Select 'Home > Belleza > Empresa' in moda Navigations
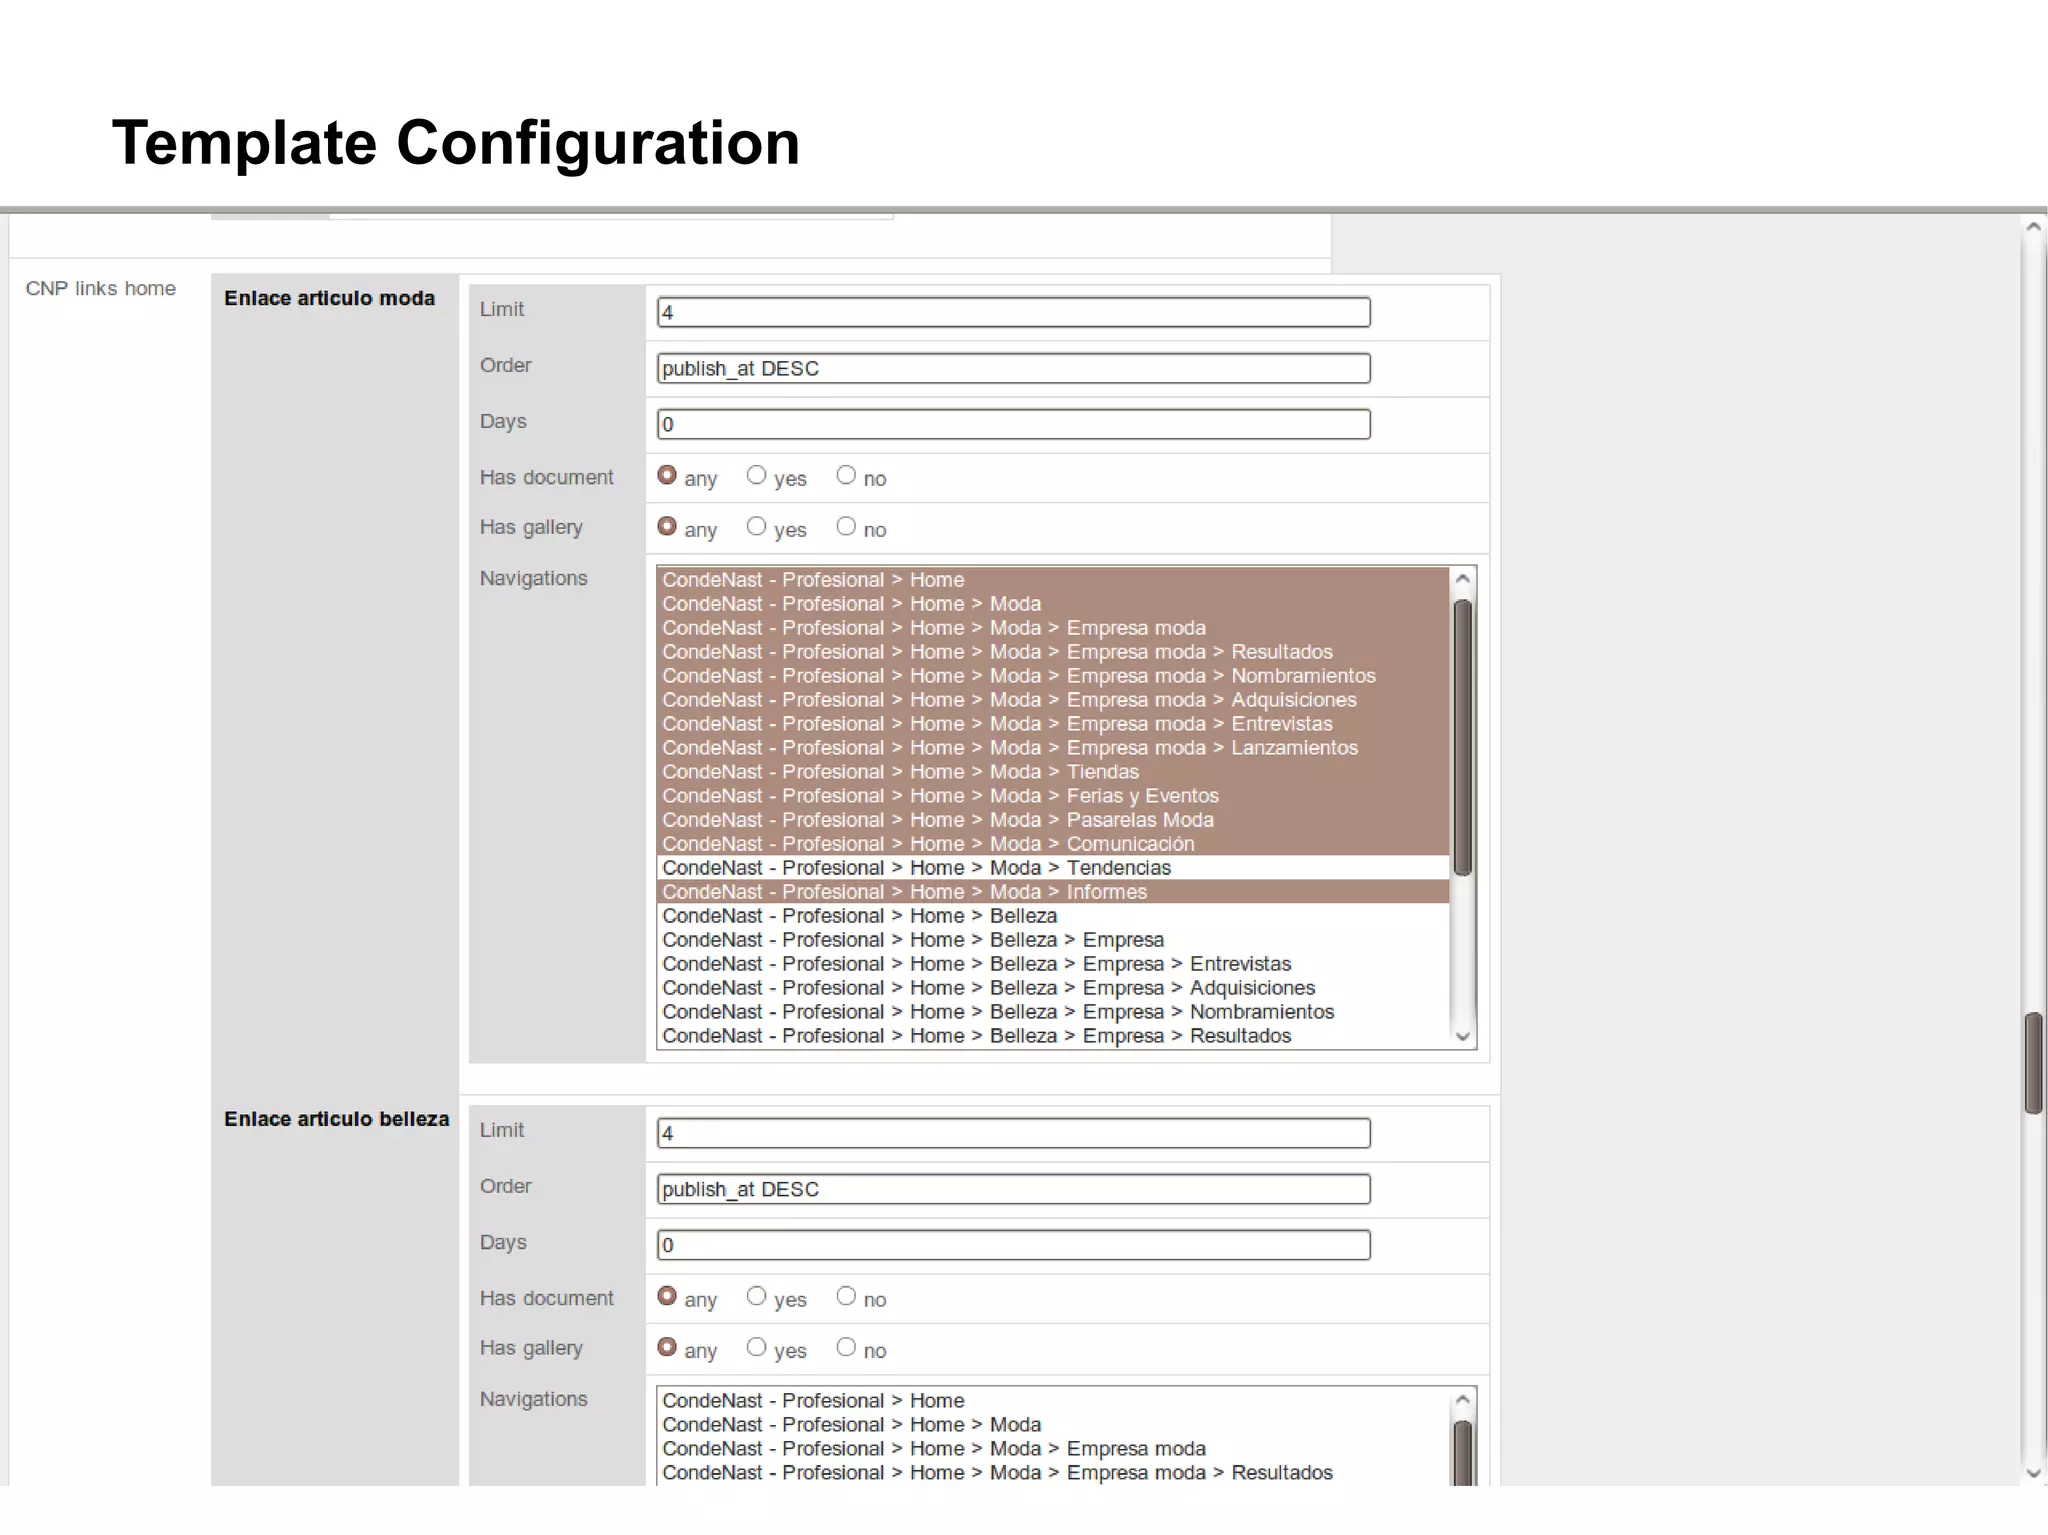This screenshot has width=2048, height=1535. pyautogui.click(x=1053, y=940)
